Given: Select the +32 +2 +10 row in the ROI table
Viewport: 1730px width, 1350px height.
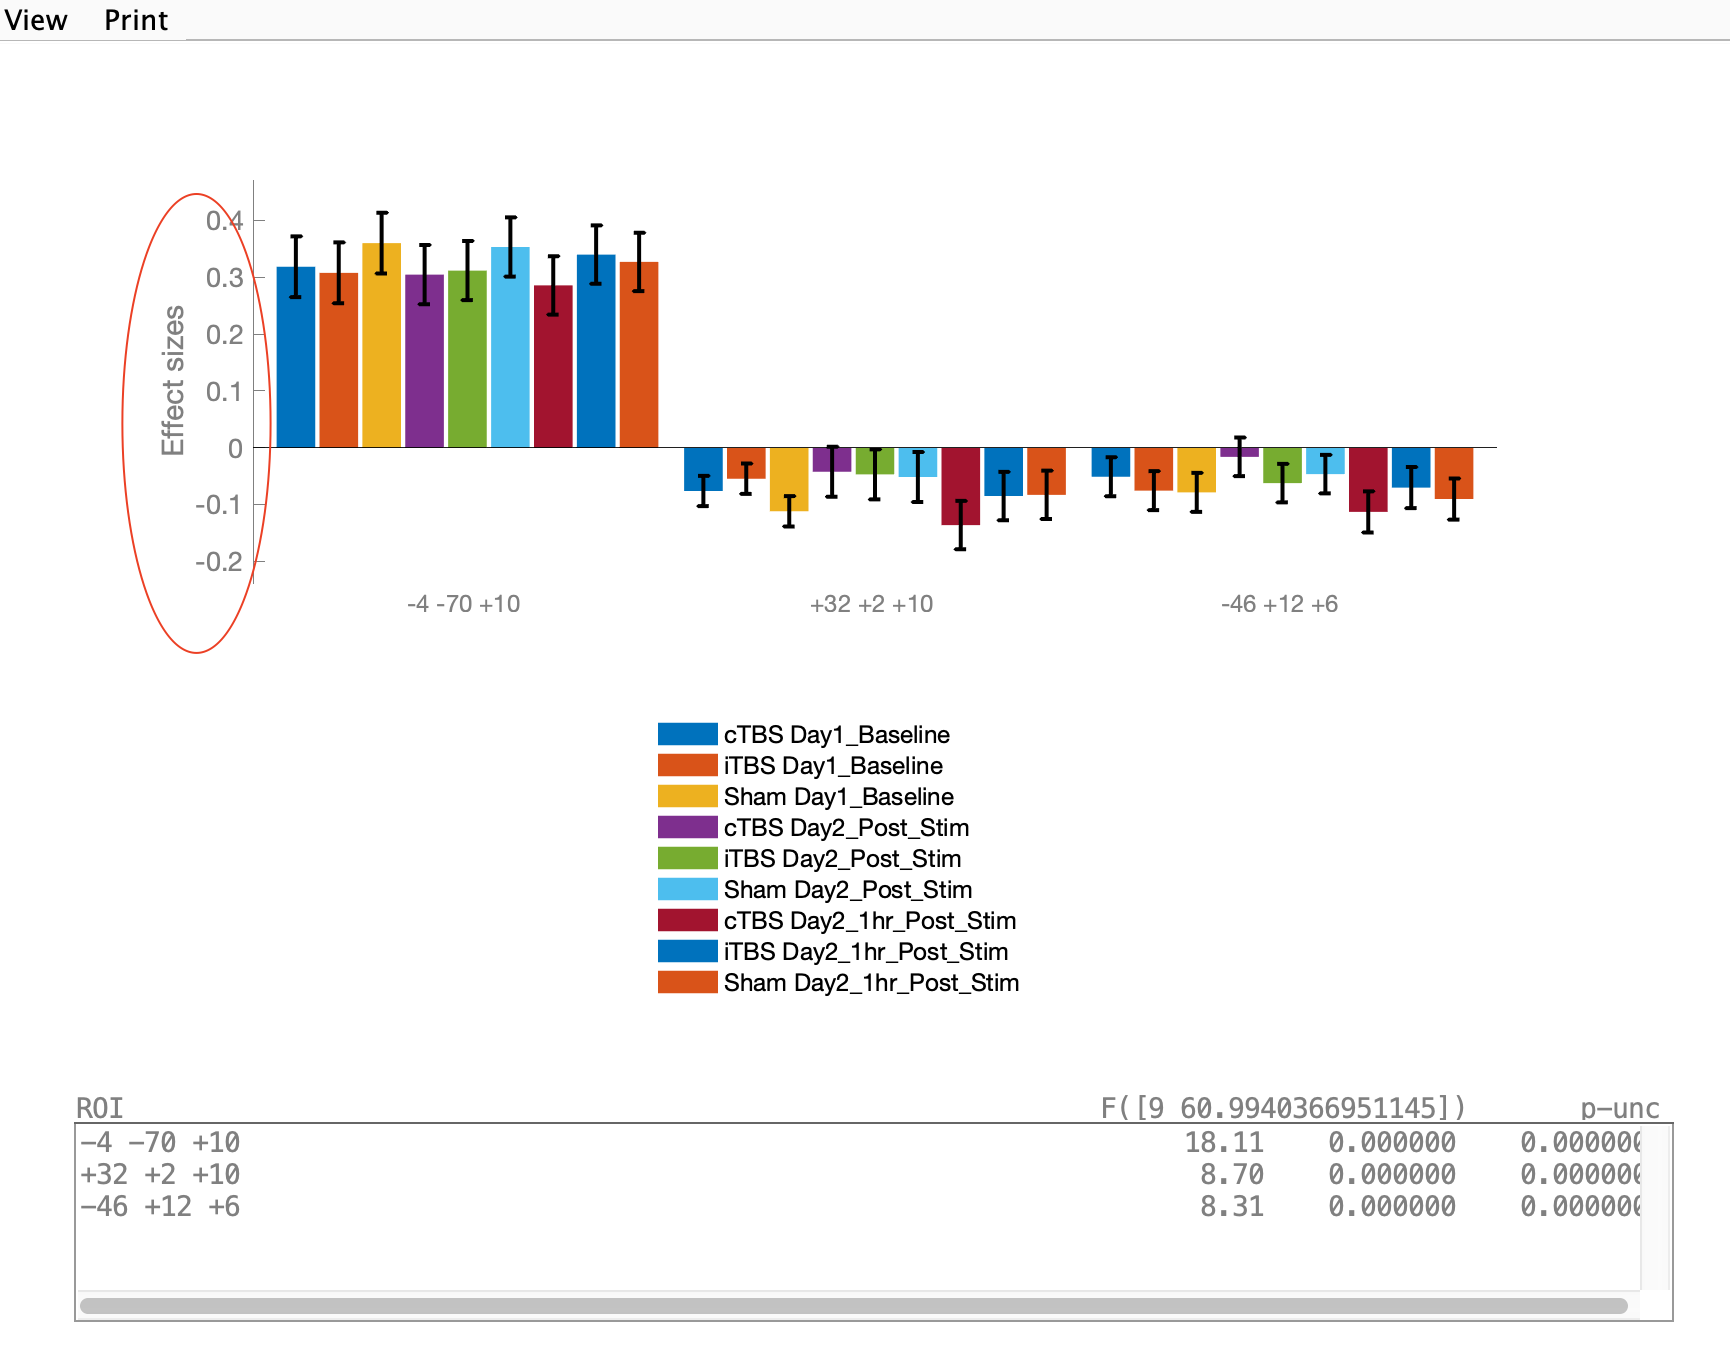Looking at the screenshot, I should (160, 1174).
